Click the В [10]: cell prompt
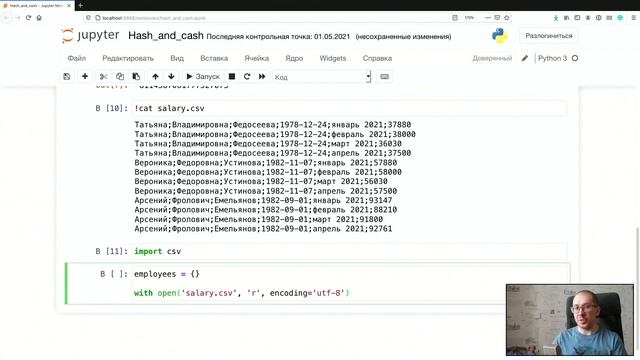Screen dimensions: 640x360 [111, 109]
